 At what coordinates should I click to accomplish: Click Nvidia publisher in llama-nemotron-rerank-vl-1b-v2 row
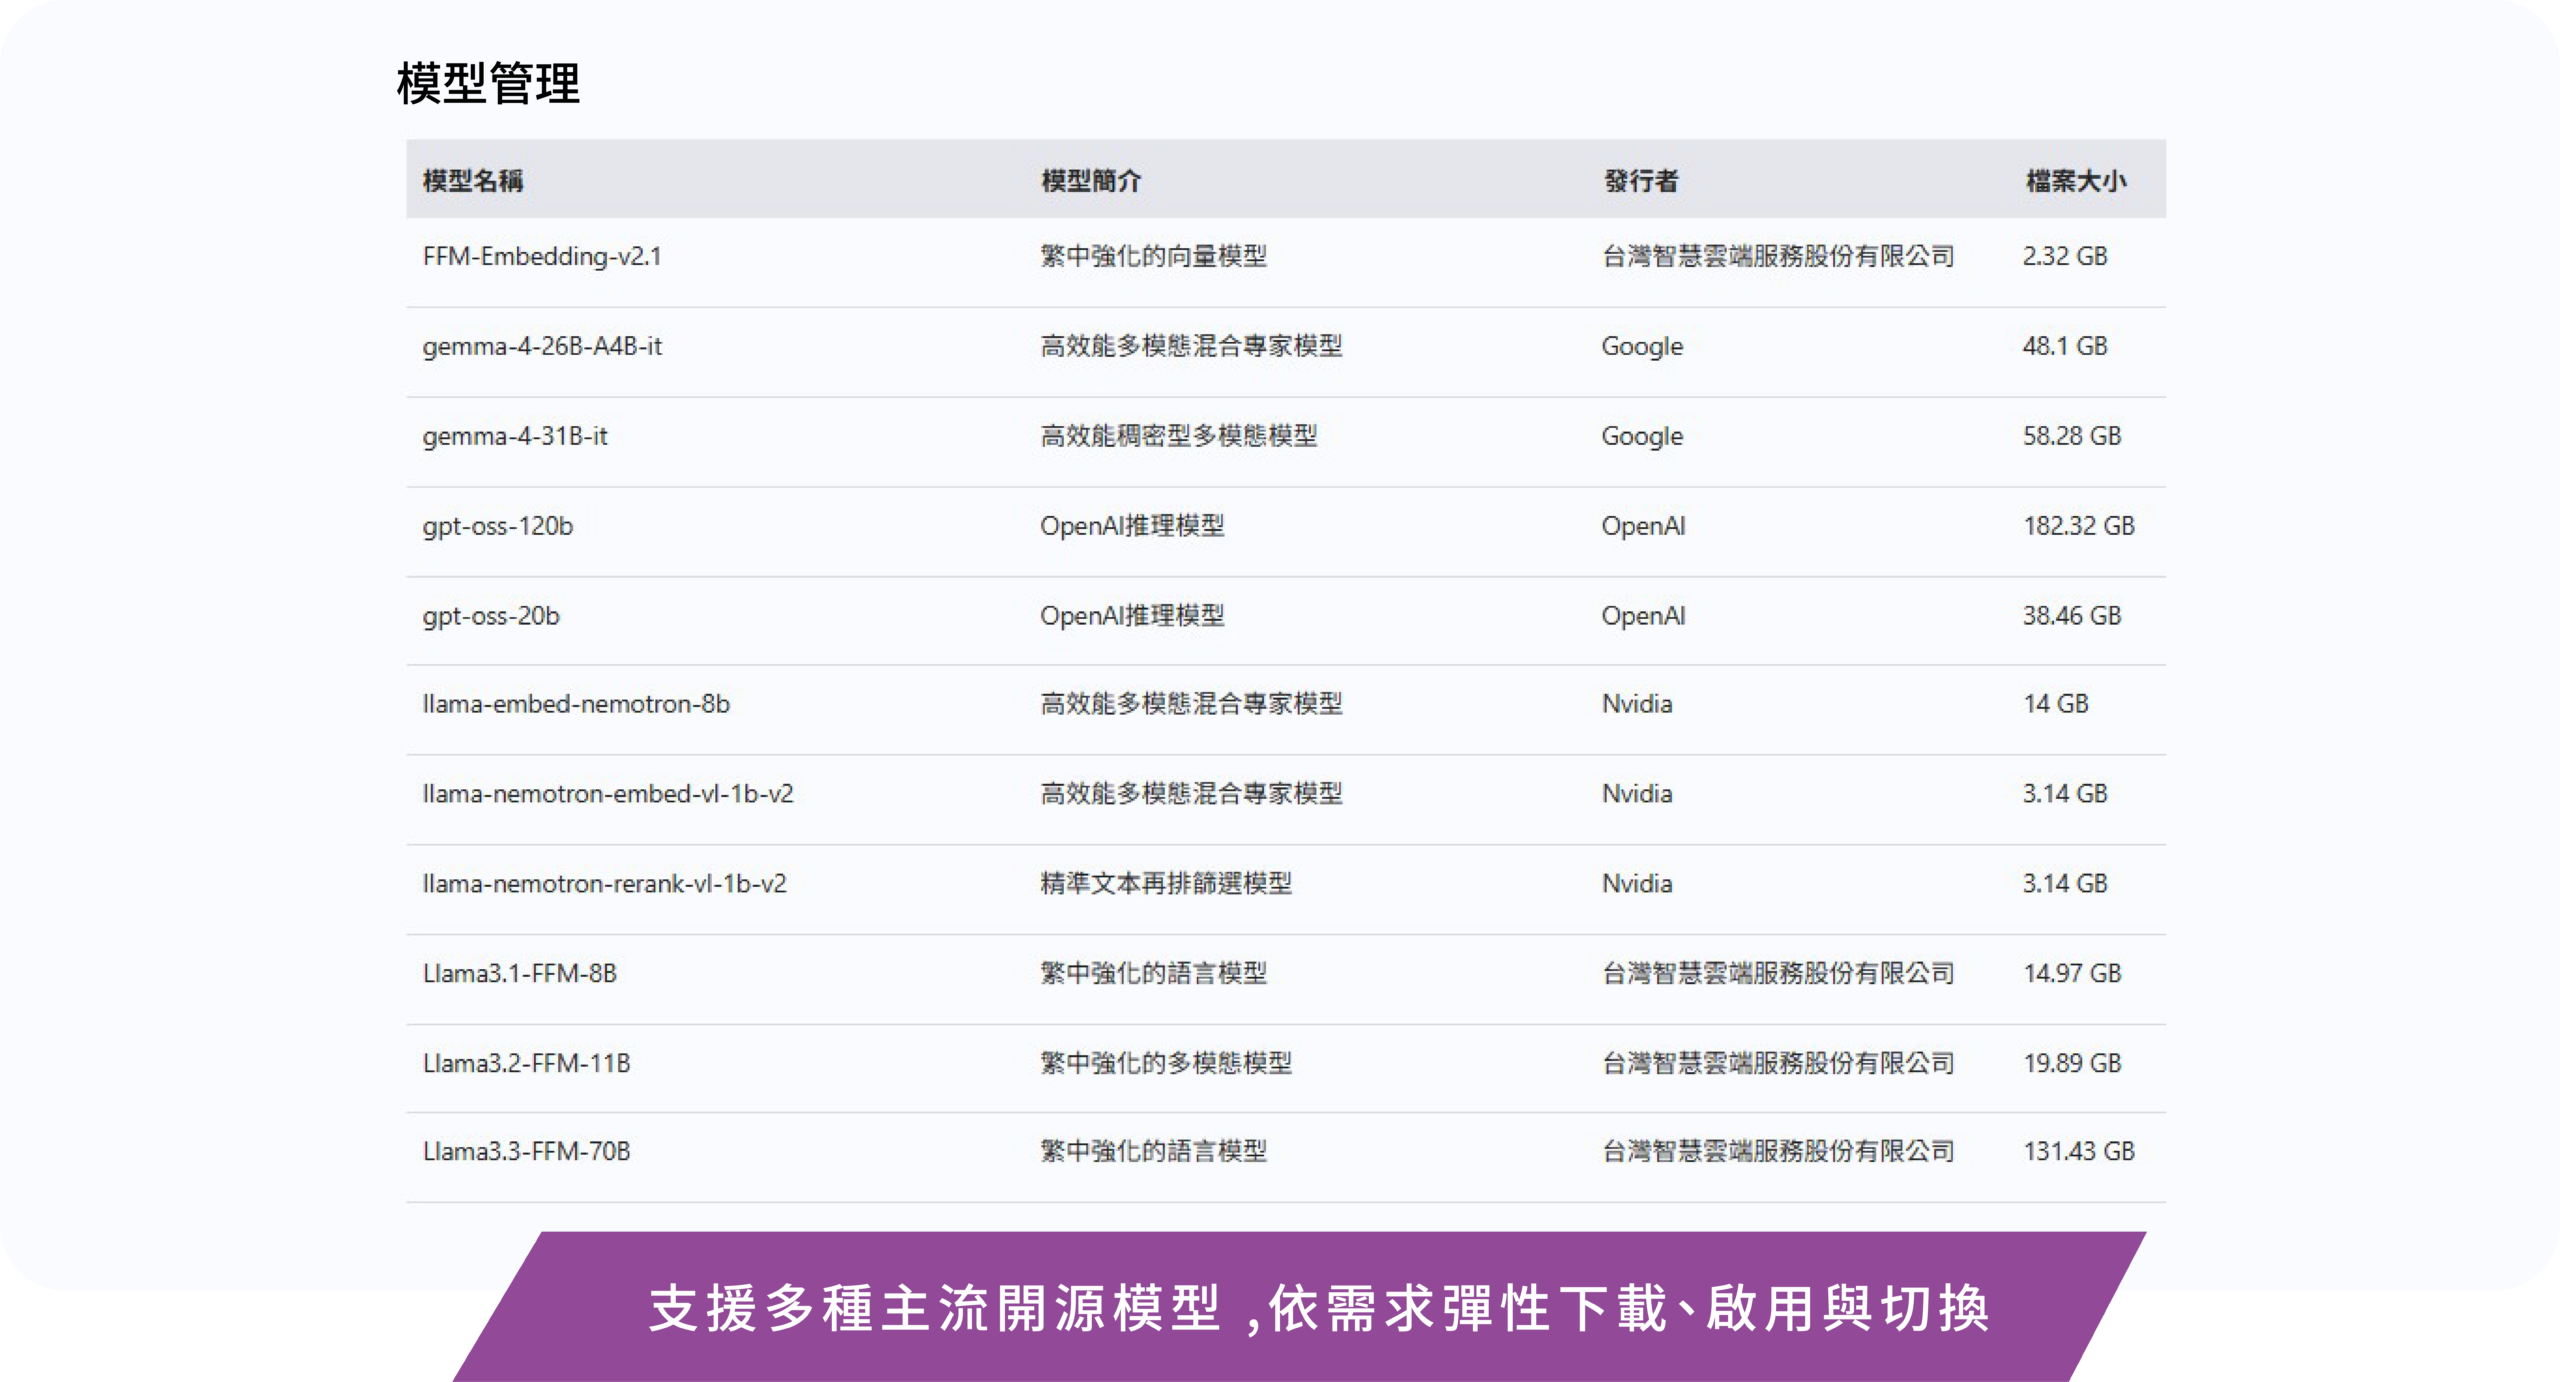point(1637,884)
